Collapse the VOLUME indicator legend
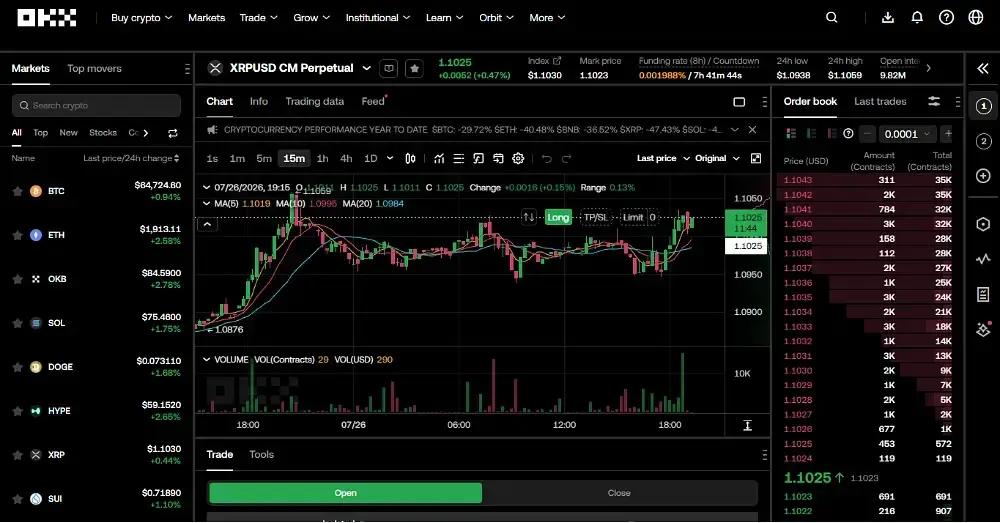 pyautogui.click(x=206, y=360)
